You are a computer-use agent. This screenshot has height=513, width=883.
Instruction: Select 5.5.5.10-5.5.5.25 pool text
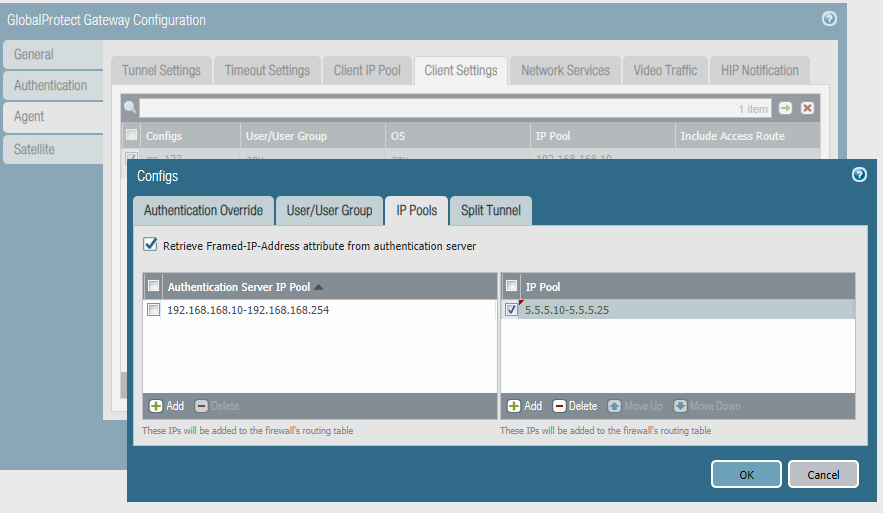567,310
